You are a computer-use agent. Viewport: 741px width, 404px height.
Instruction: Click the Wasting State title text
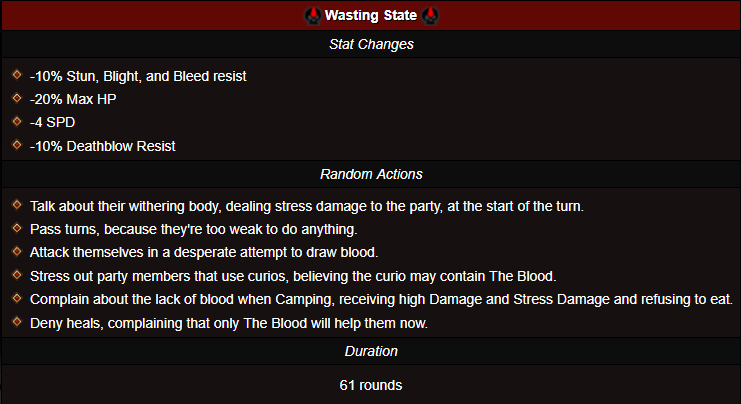point(370,16)
